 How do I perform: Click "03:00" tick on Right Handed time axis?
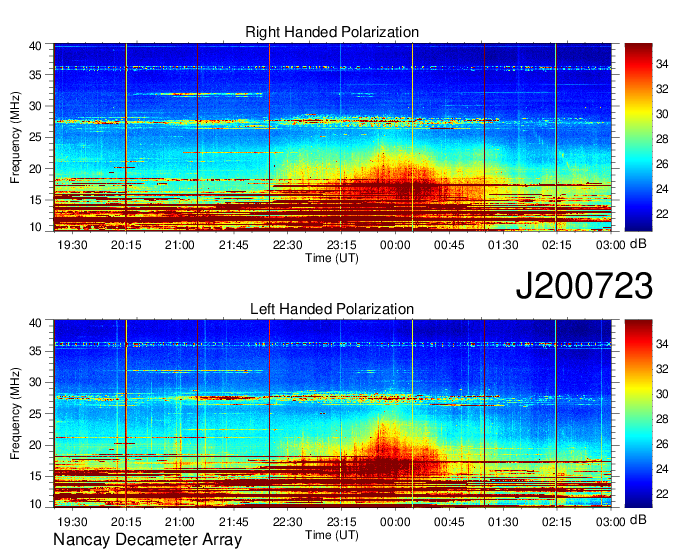pyautogui.click(x=611, y=245)
